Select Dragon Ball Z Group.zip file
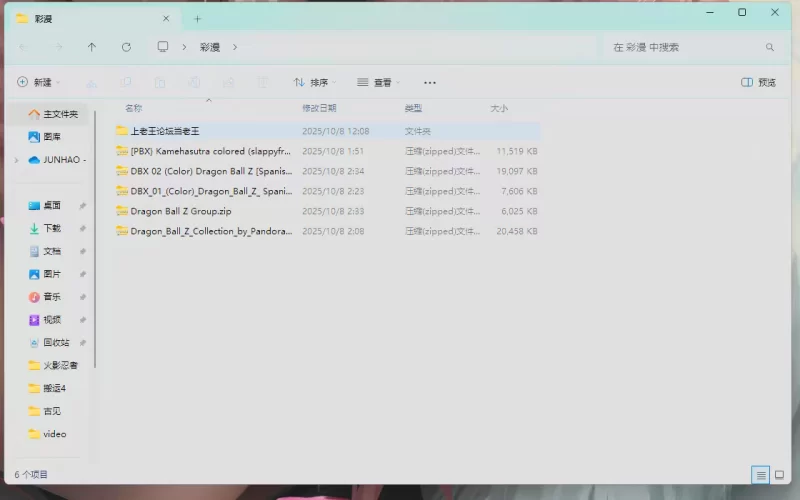 [x=327, y=211]
